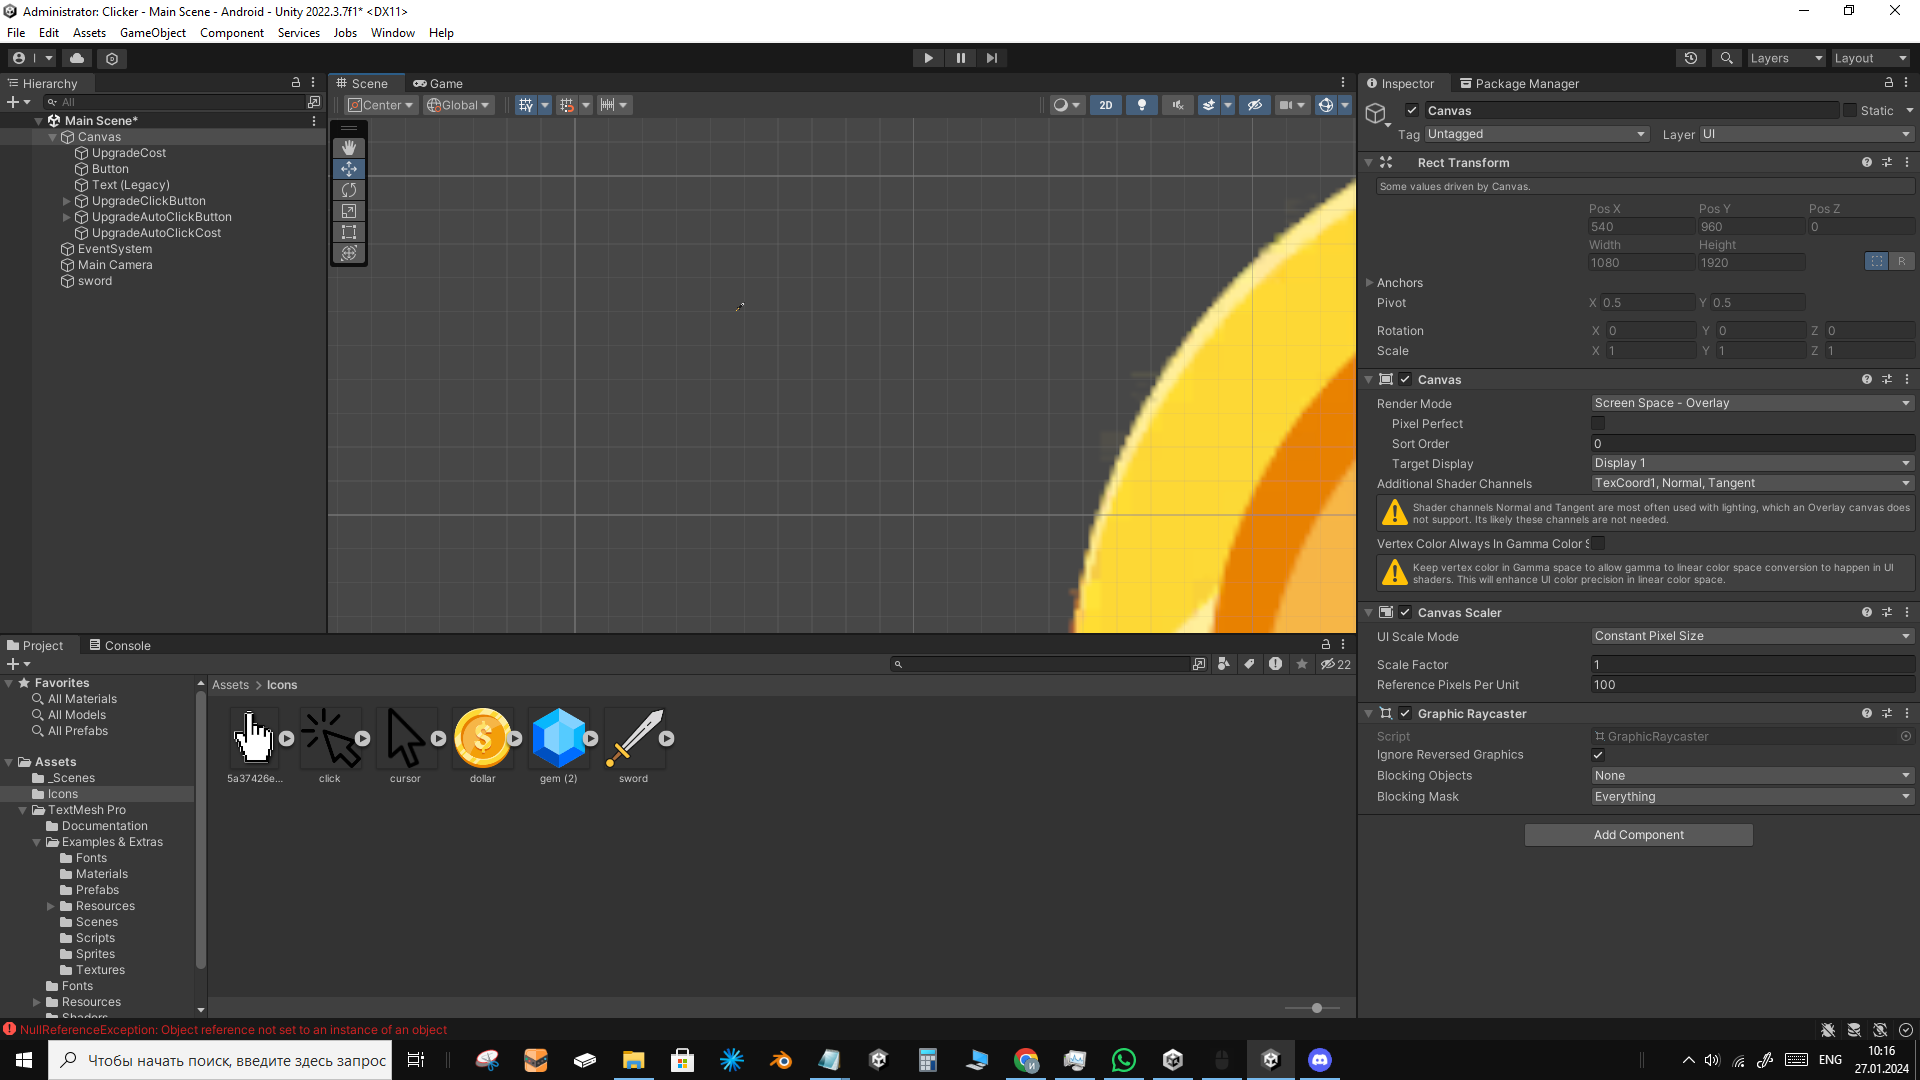The image size is (1920, 1080).
Task: Click the Add Component button
Action: point(1639,833)
